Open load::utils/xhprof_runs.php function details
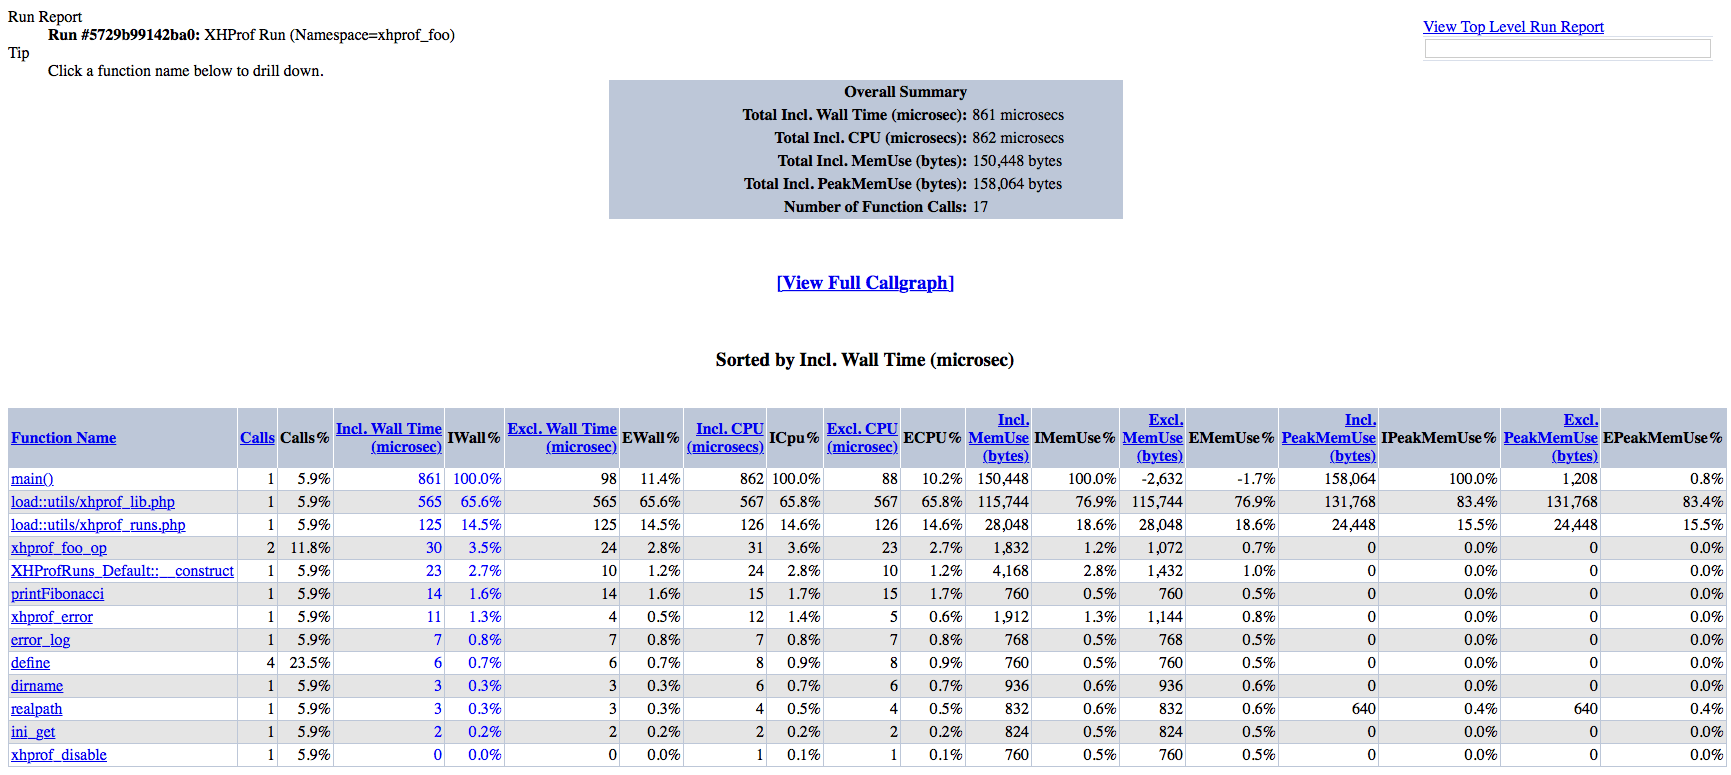This screenshot has width=1731, height=775. (98, 525)
